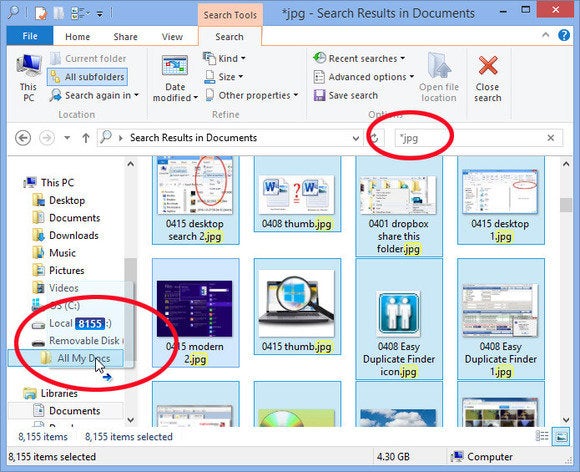Select This PC in navigation pane
The width and height of the screenshot is (580, 472).
tap(49, 182)
